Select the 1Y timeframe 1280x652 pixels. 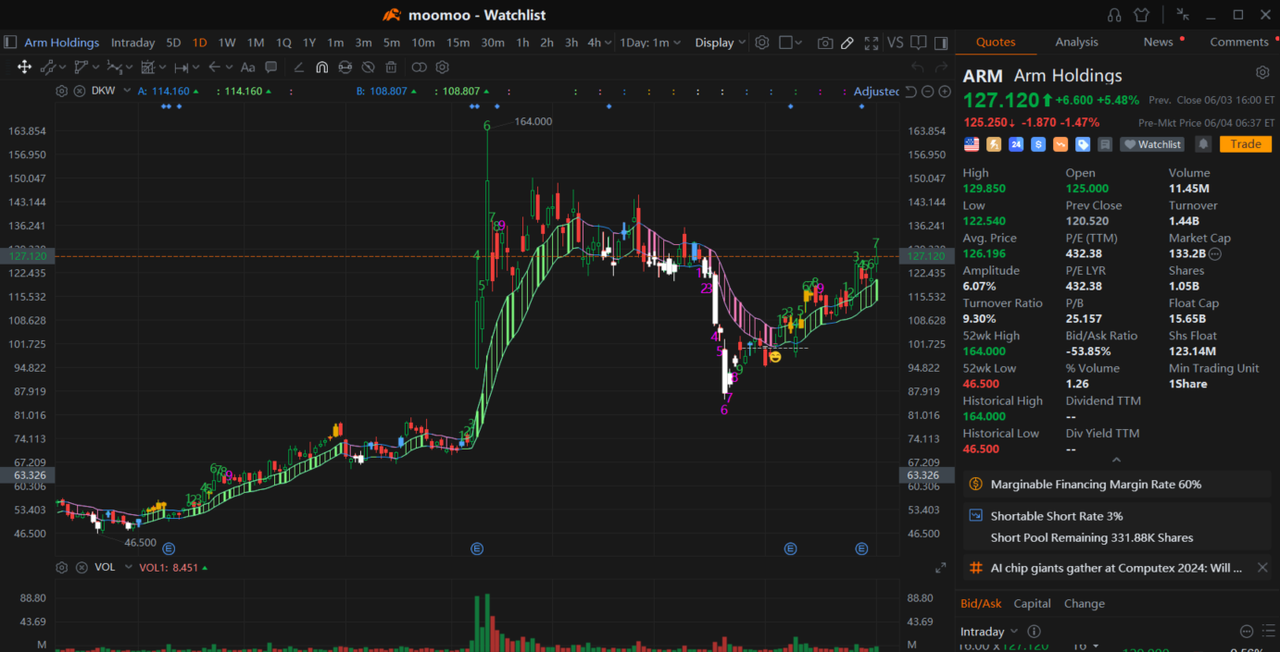(309, 43)
